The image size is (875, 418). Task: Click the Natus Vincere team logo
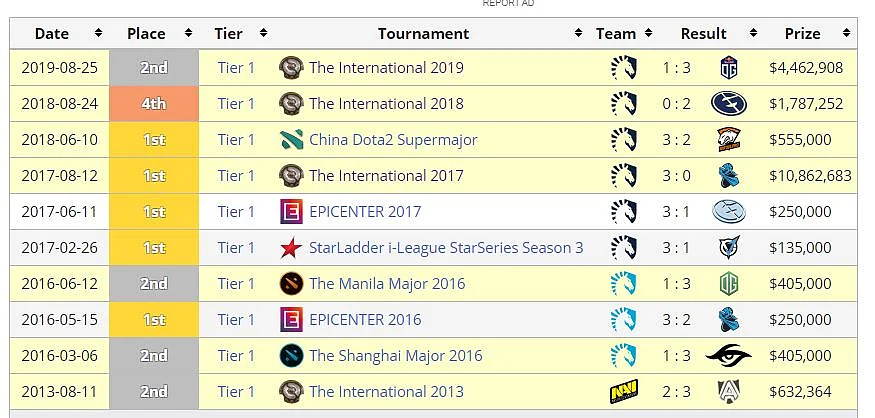(624, 391)
